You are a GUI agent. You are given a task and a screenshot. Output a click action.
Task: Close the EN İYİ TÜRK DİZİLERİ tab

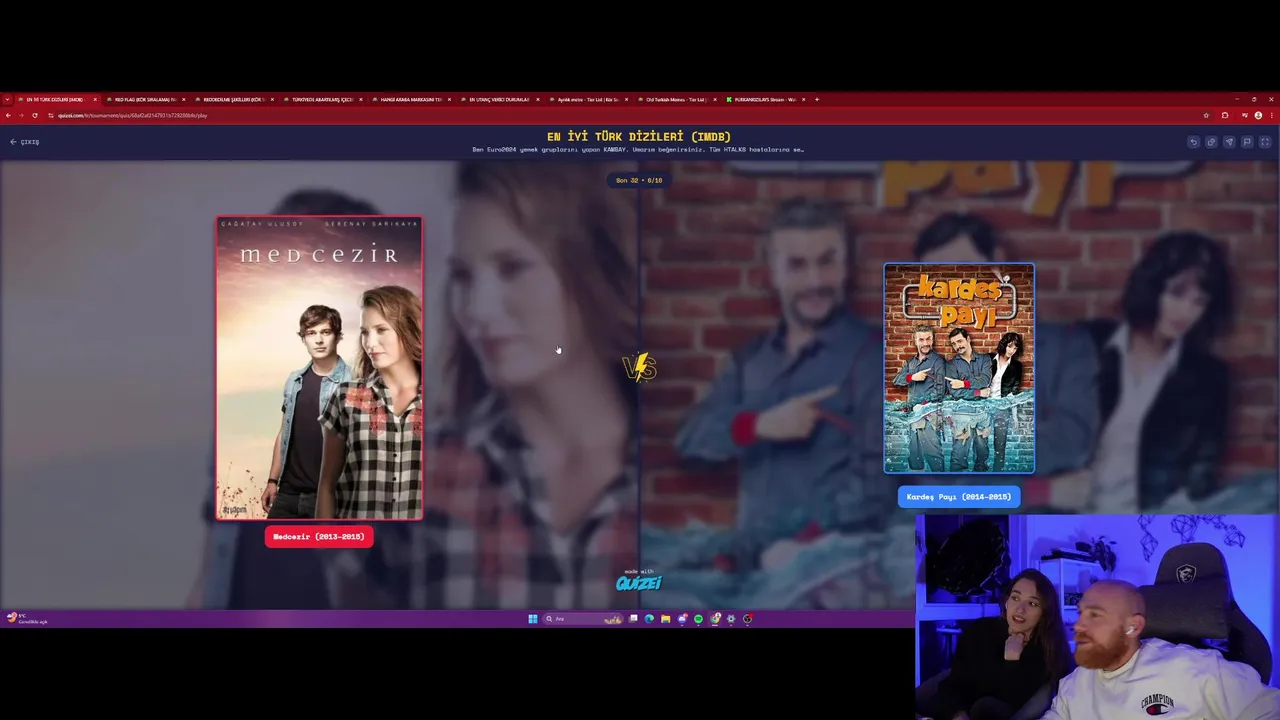coord(95,99)
